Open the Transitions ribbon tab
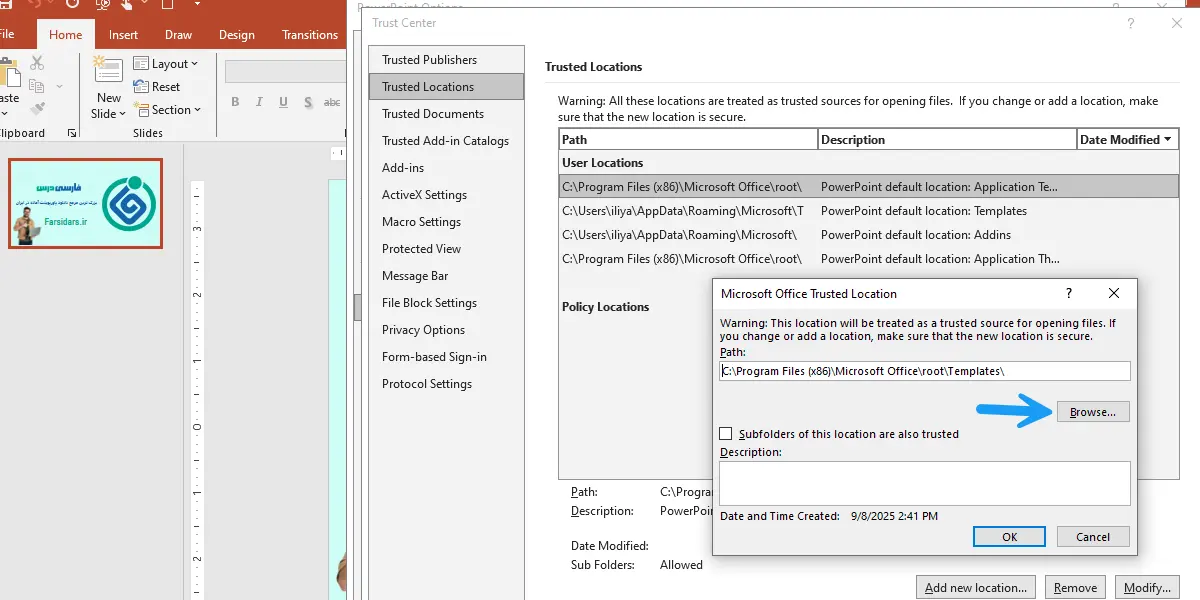 point(310,35)
